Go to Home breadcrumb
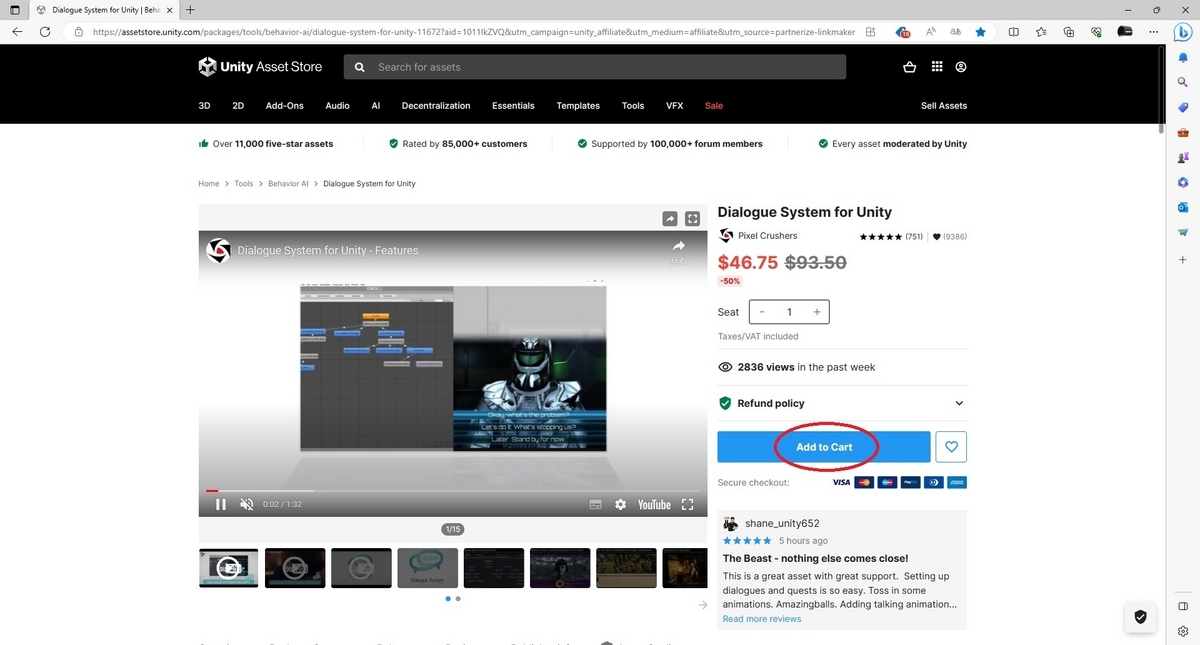1200x645 pixels. (x=208, y=184)
